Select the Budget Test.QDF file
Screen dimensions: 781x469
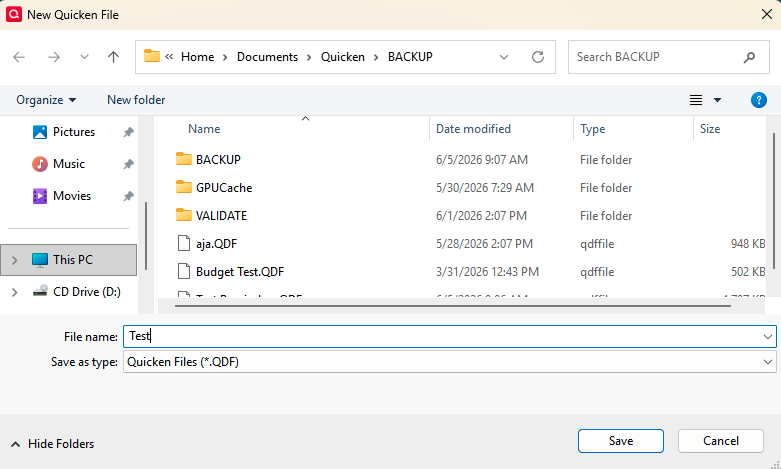coord(240,272)
